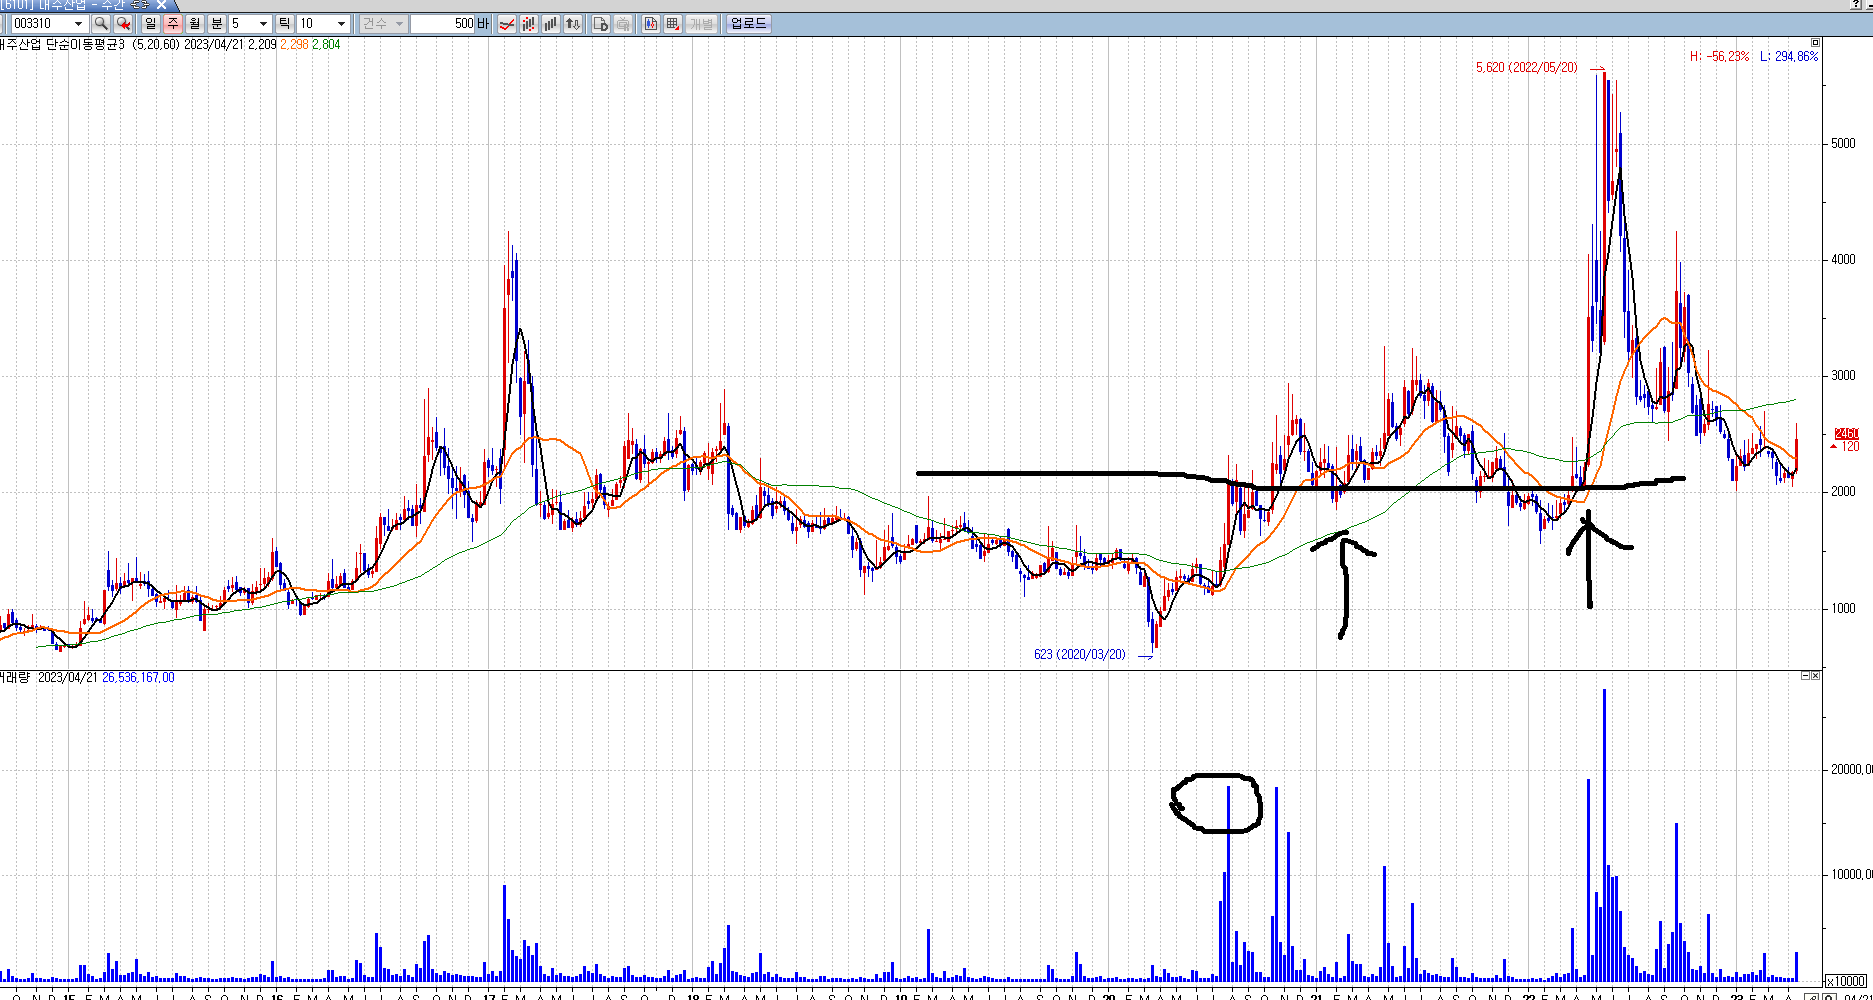Screen dimensions: 1873x1000
Task: Toggle the minute (분) period button
Action: tap(217, 24)
